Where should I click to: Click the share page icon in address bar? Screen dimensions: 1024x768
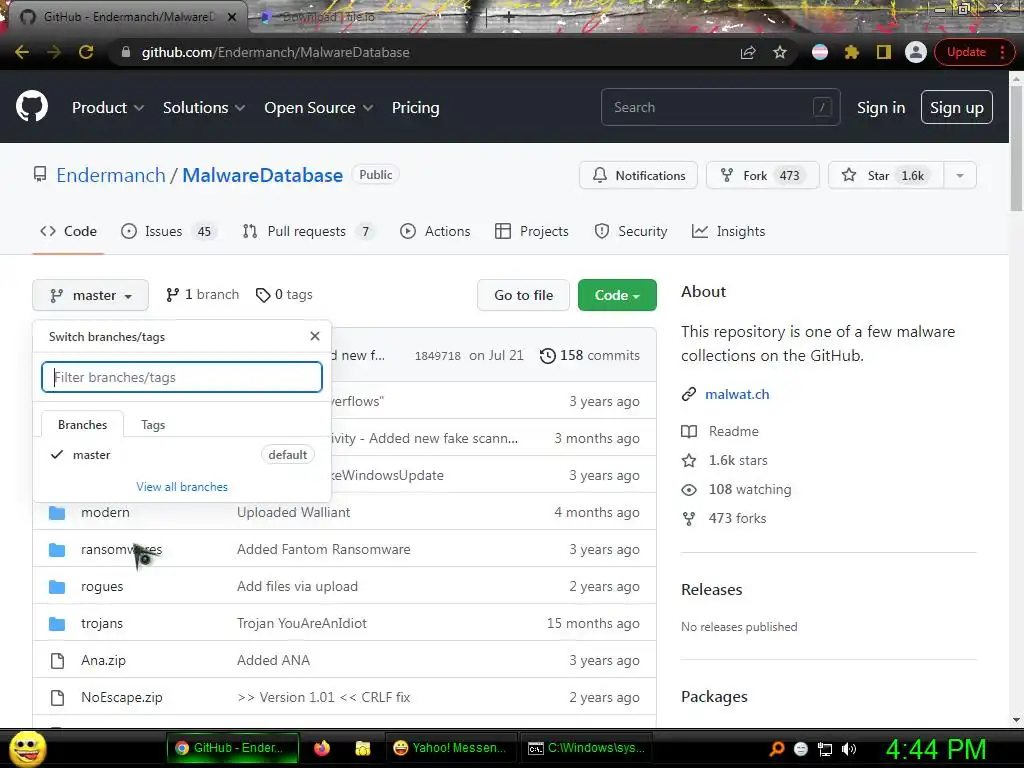748,52
